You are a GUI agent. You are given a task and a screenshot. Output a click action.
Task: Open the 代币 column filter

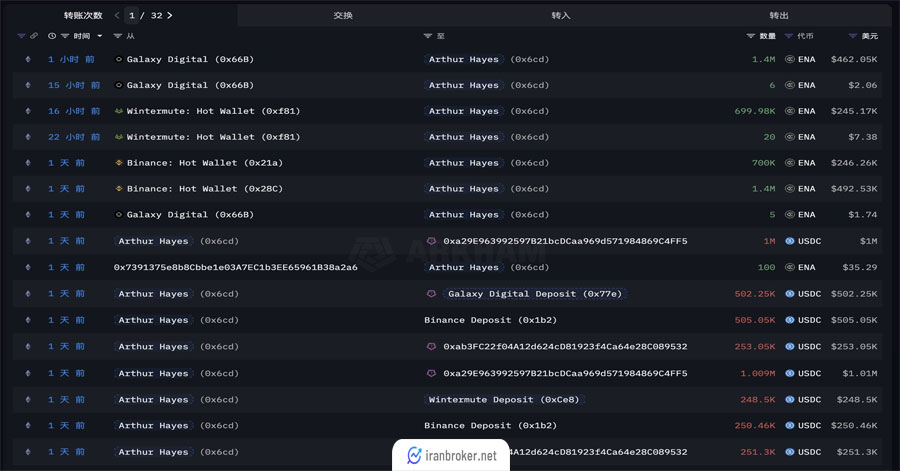pyautogui.click(x=789, y=36)
